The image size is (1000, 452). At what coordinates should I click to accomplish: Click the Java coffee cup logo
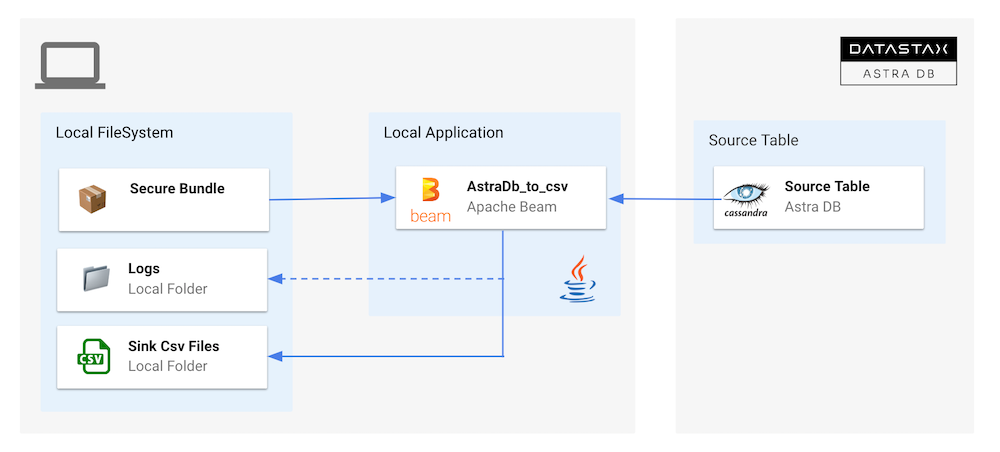578,279
